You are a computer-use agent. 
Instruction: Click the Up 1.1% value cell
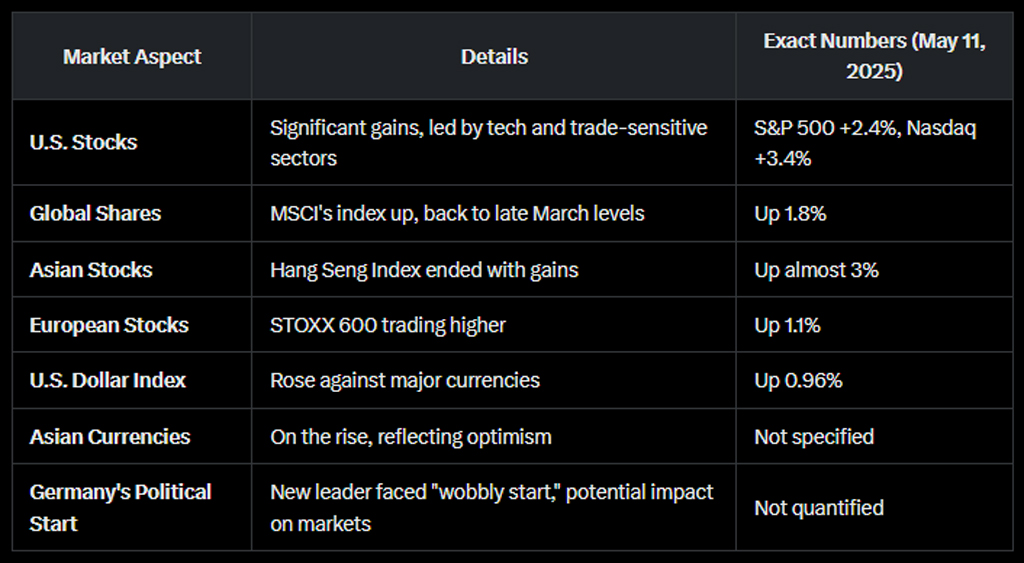click(x=787, y=325)
